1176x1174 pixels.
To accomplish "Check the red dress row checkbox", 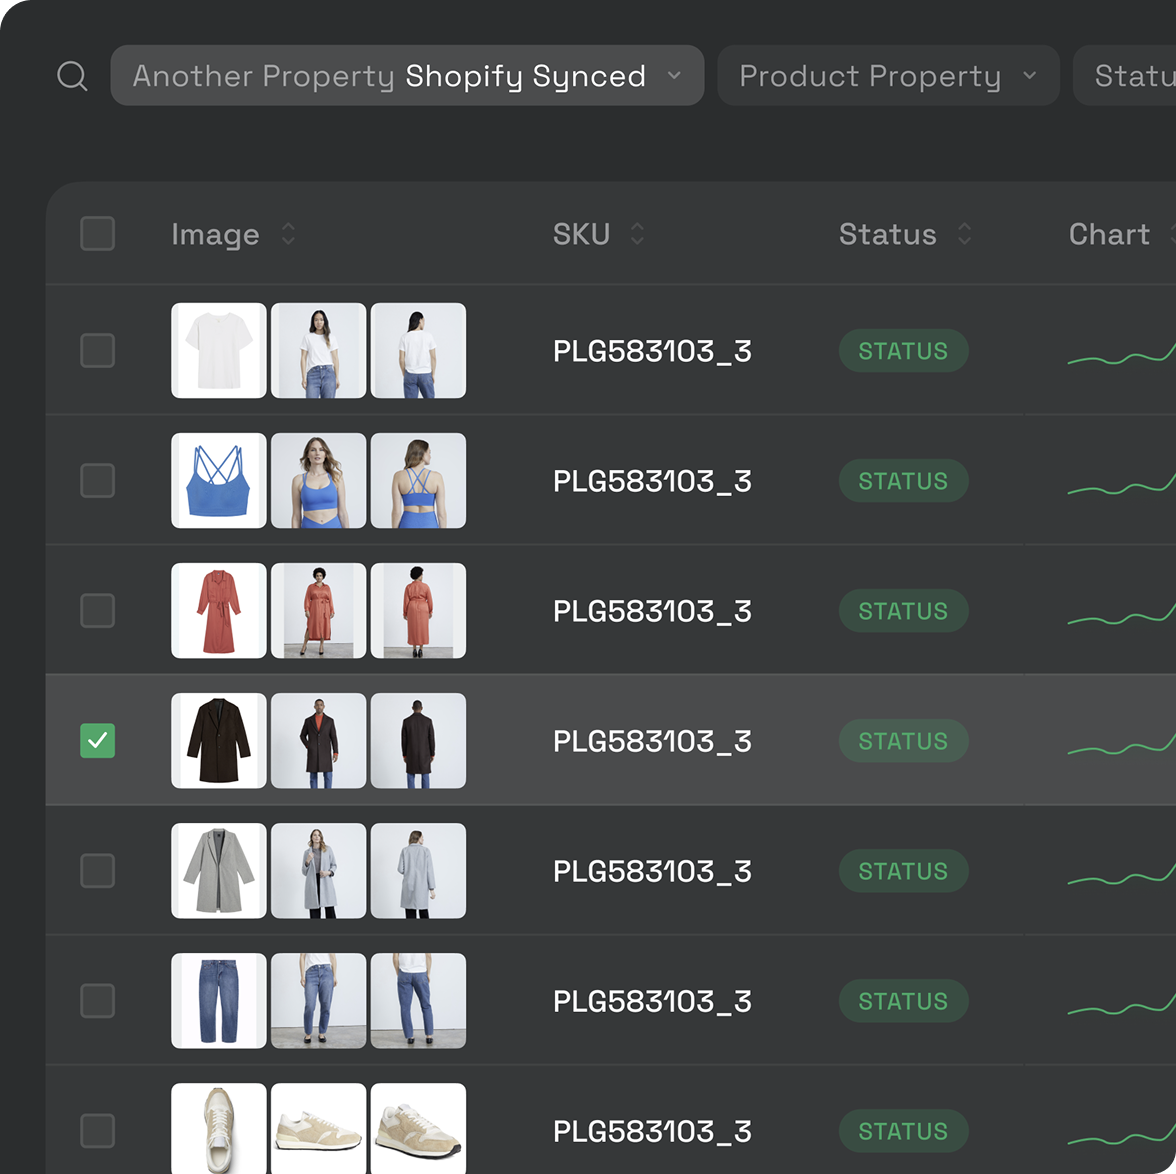I will coord(98,611).
